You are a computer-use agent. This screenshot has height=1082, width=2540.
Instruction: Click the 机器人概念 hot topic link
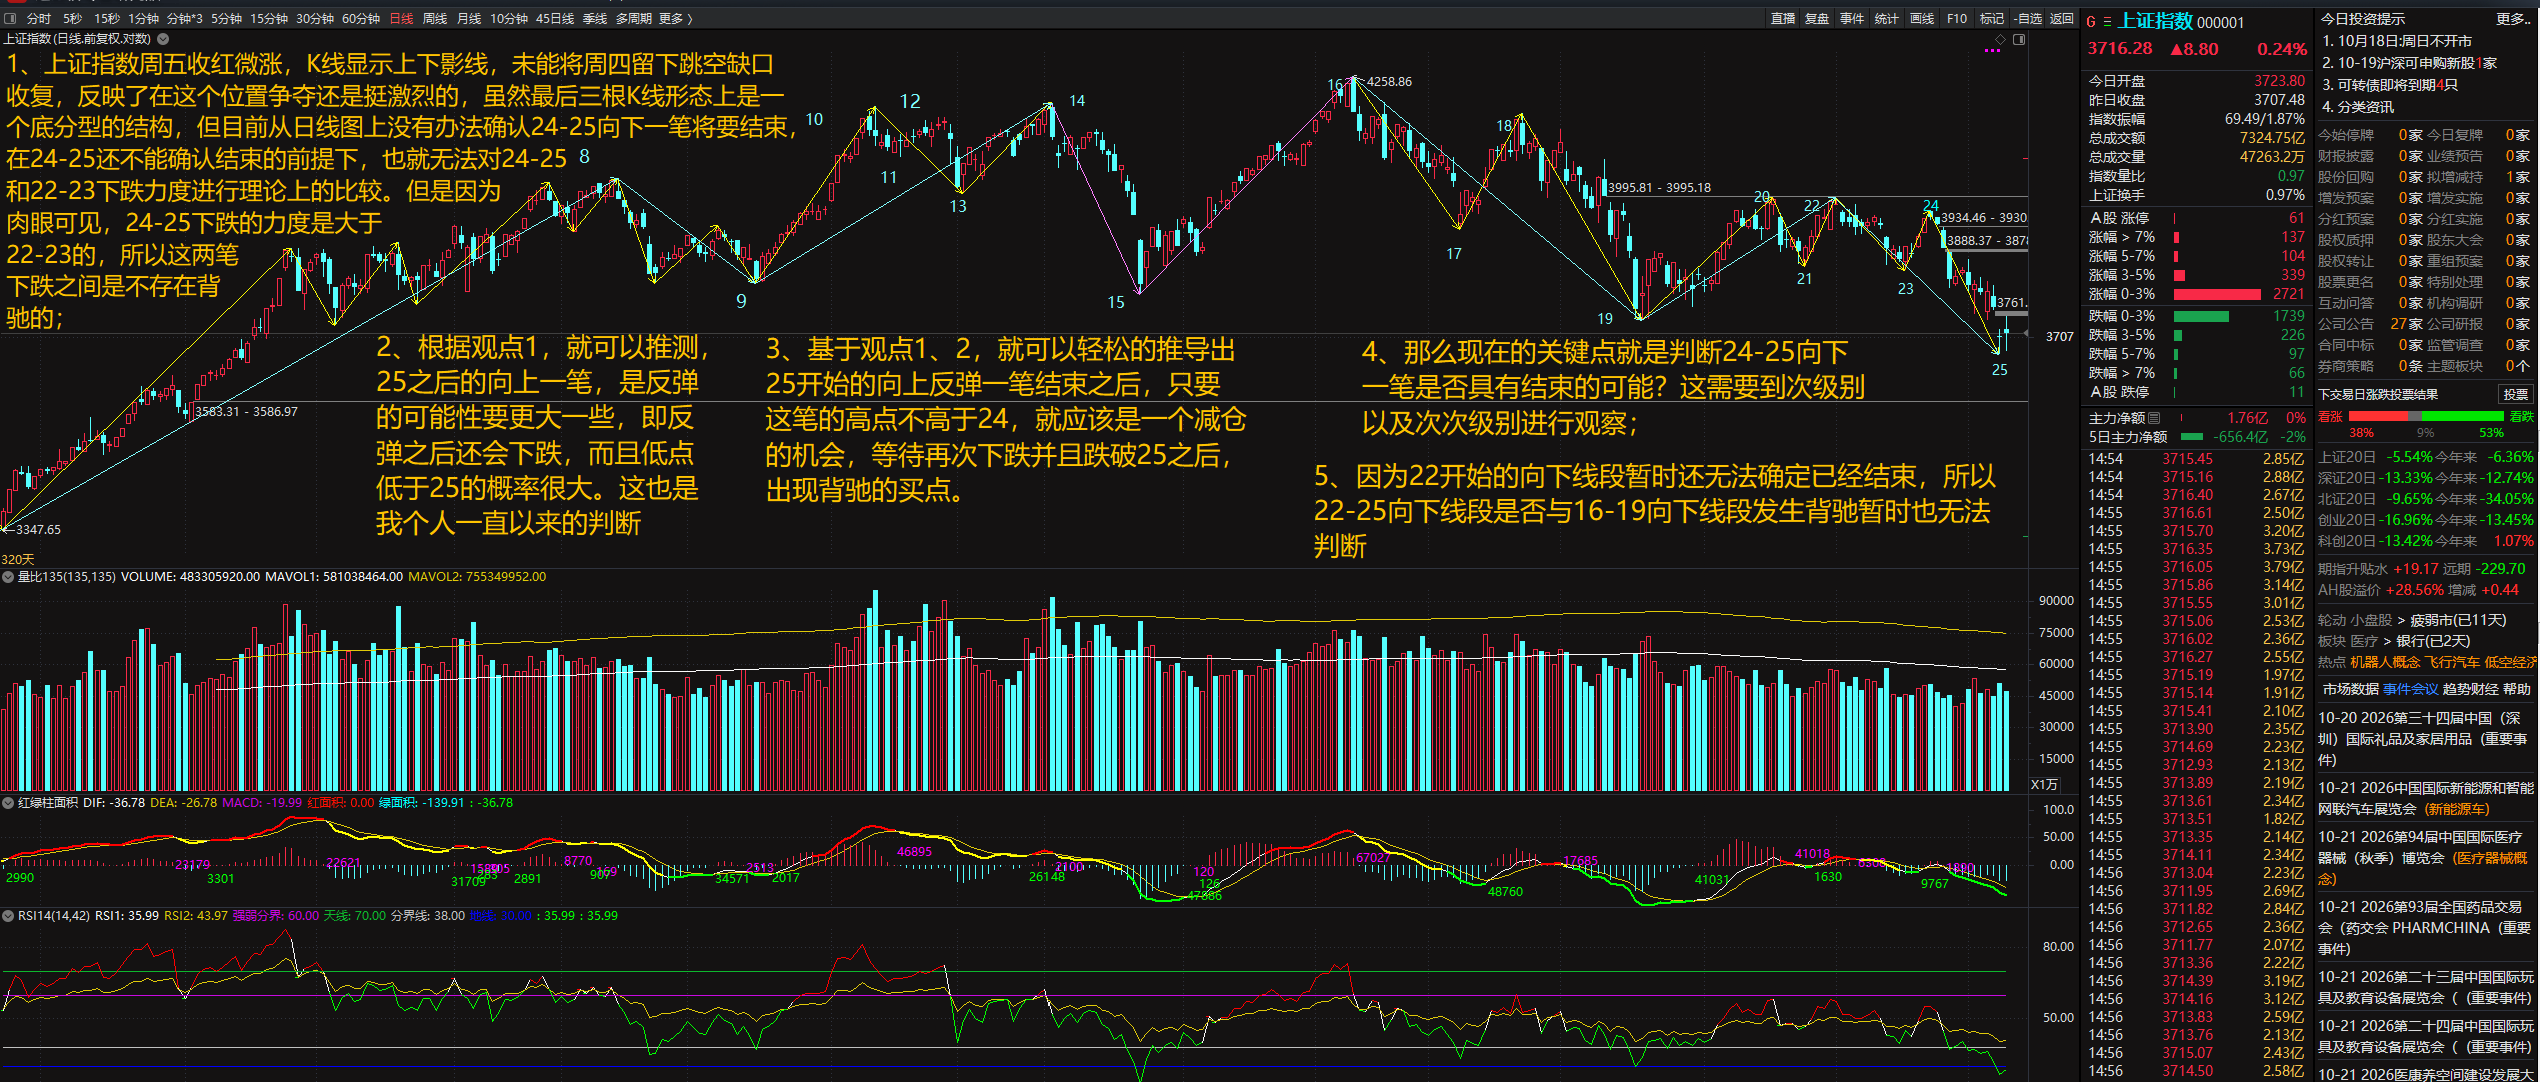(2385, 662)
